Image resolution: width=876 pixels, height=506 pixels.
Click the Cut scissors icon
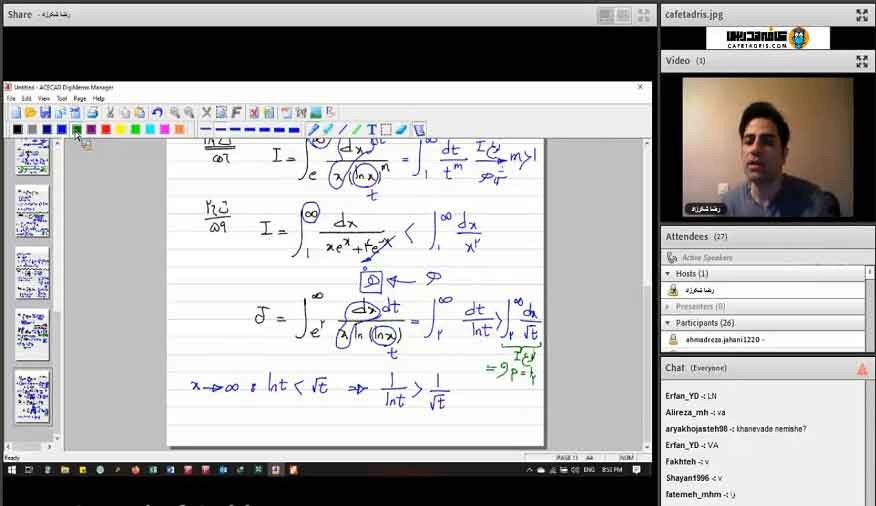tap(110, 113)
